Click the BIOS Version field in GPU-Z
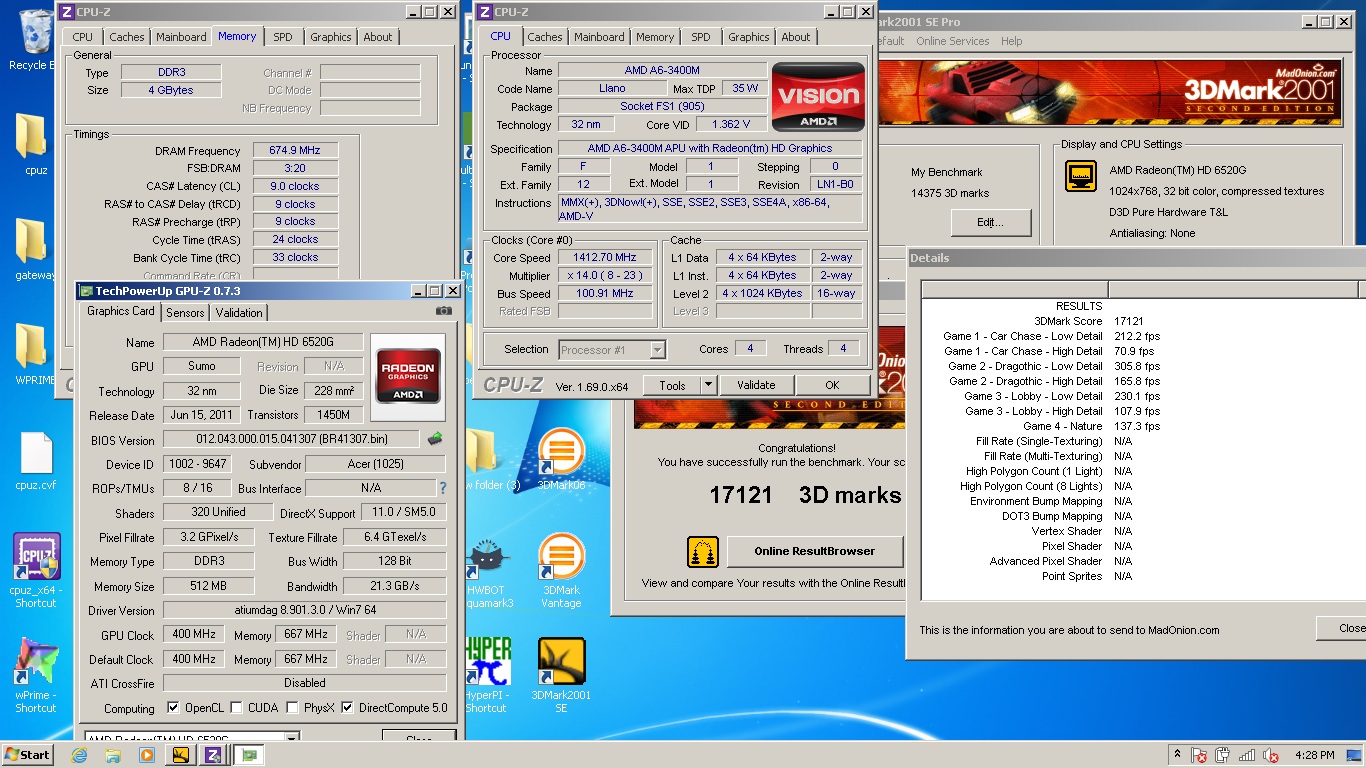This screenshot has height=768, width=1366. [x=291, y=440]
